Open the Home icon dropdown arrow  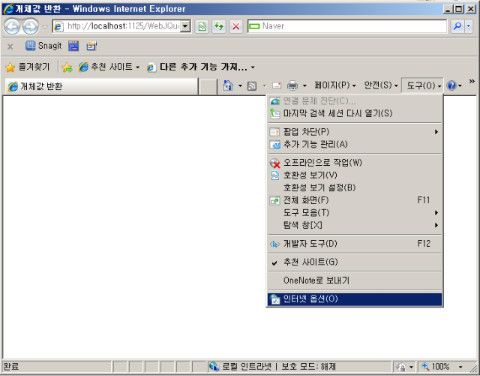(240, 86)
